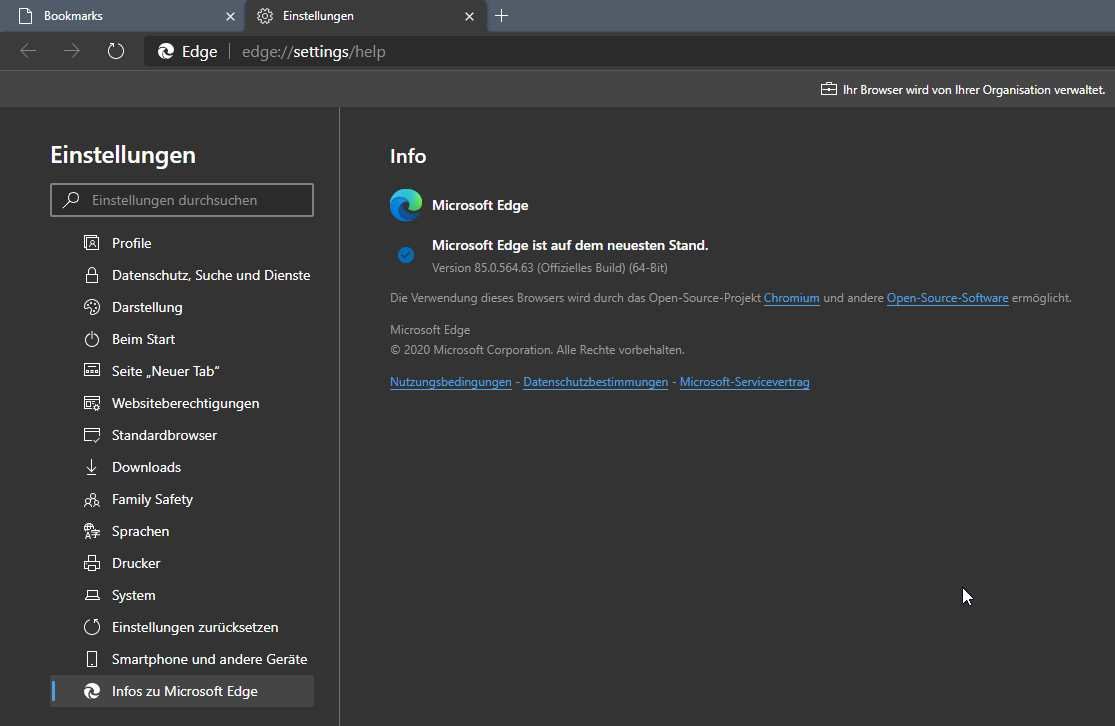Click the smartphone icon in sidebar
Image resolution: width=1115 pixels, height=726 pixels.
[92, 659]
